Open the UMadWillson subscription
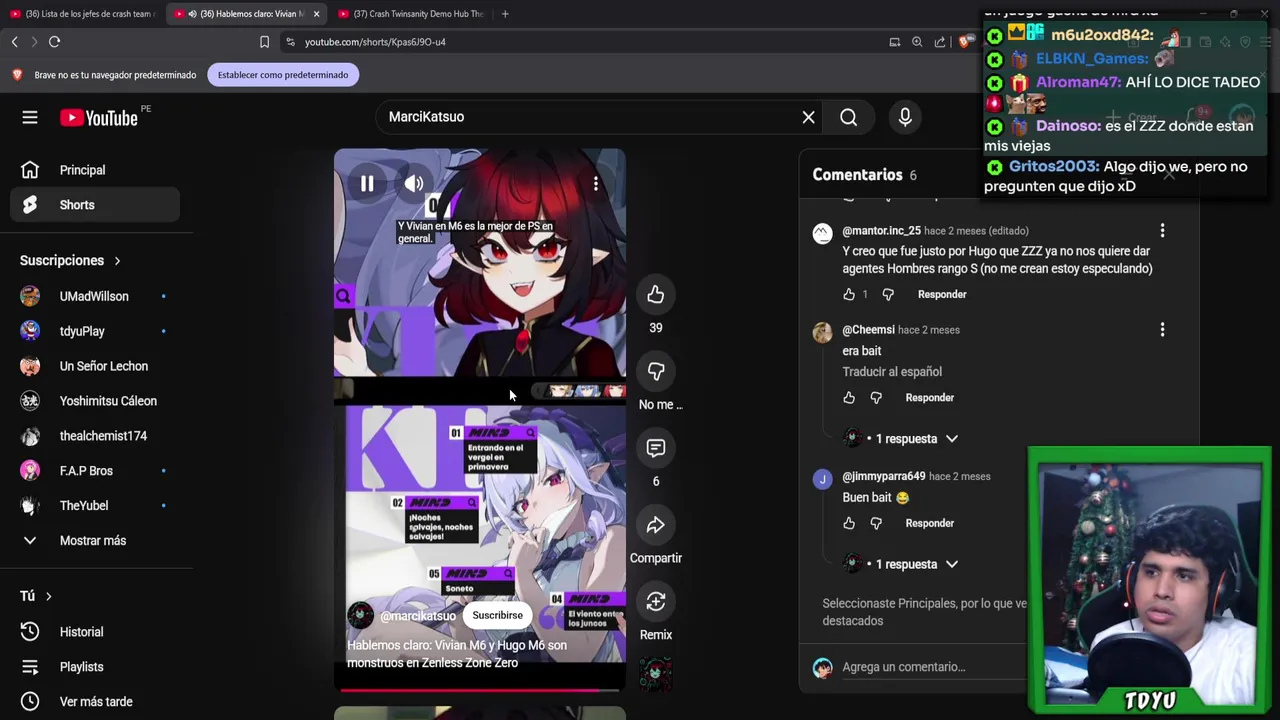The height and width of the screenshot is (720, 1280). pos(96,296)
